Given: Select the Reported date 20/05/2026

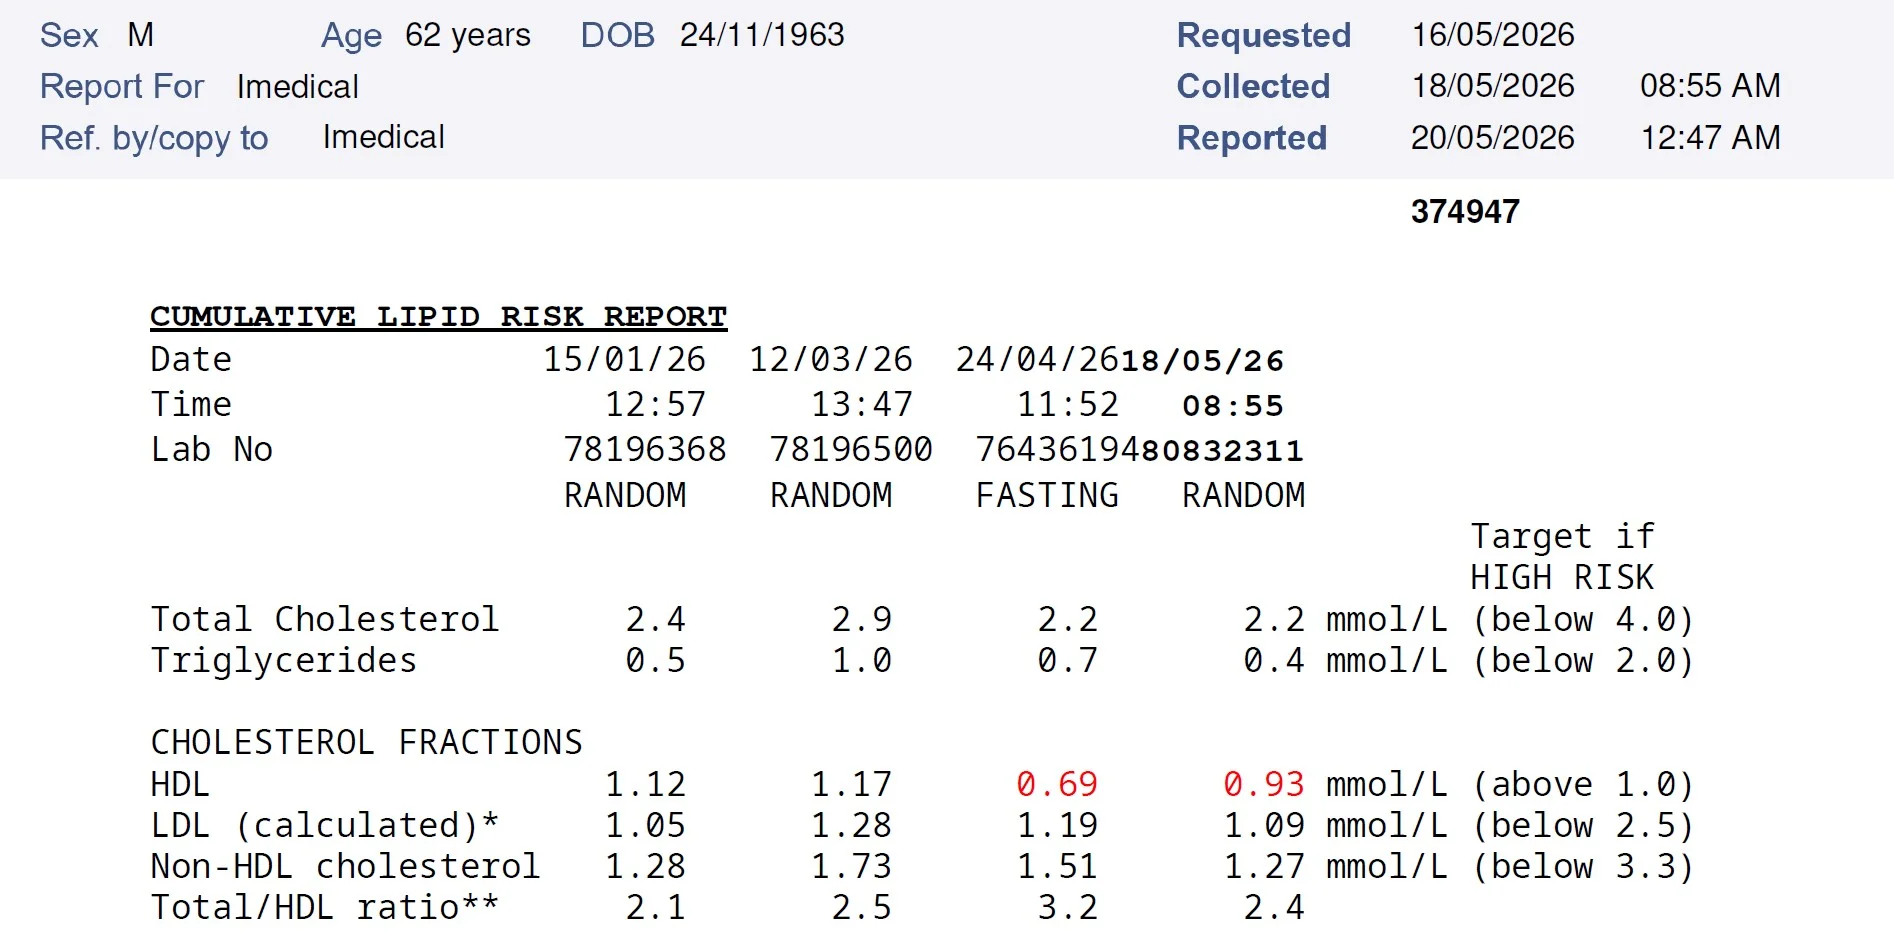Looking at the screenshot, I should coord(1492,138).
